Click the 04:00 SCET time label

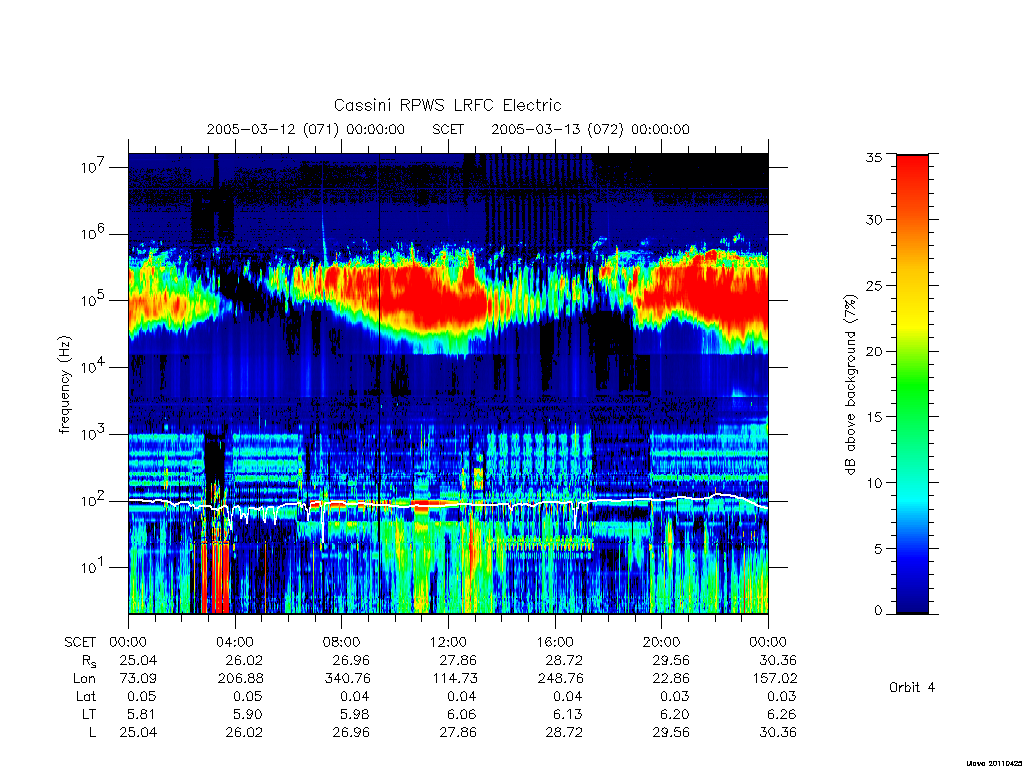(234, 642)
